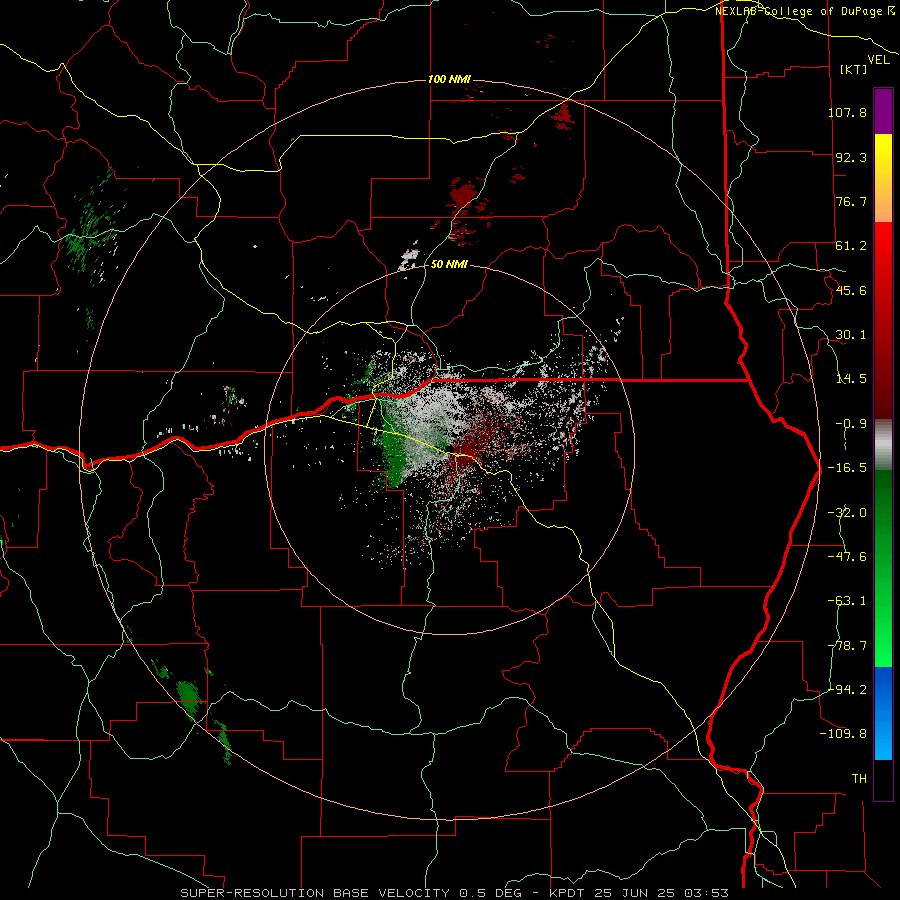The image size is (900, 900).
Task: Select the 45.6 scale value
Action: (851, 290)
